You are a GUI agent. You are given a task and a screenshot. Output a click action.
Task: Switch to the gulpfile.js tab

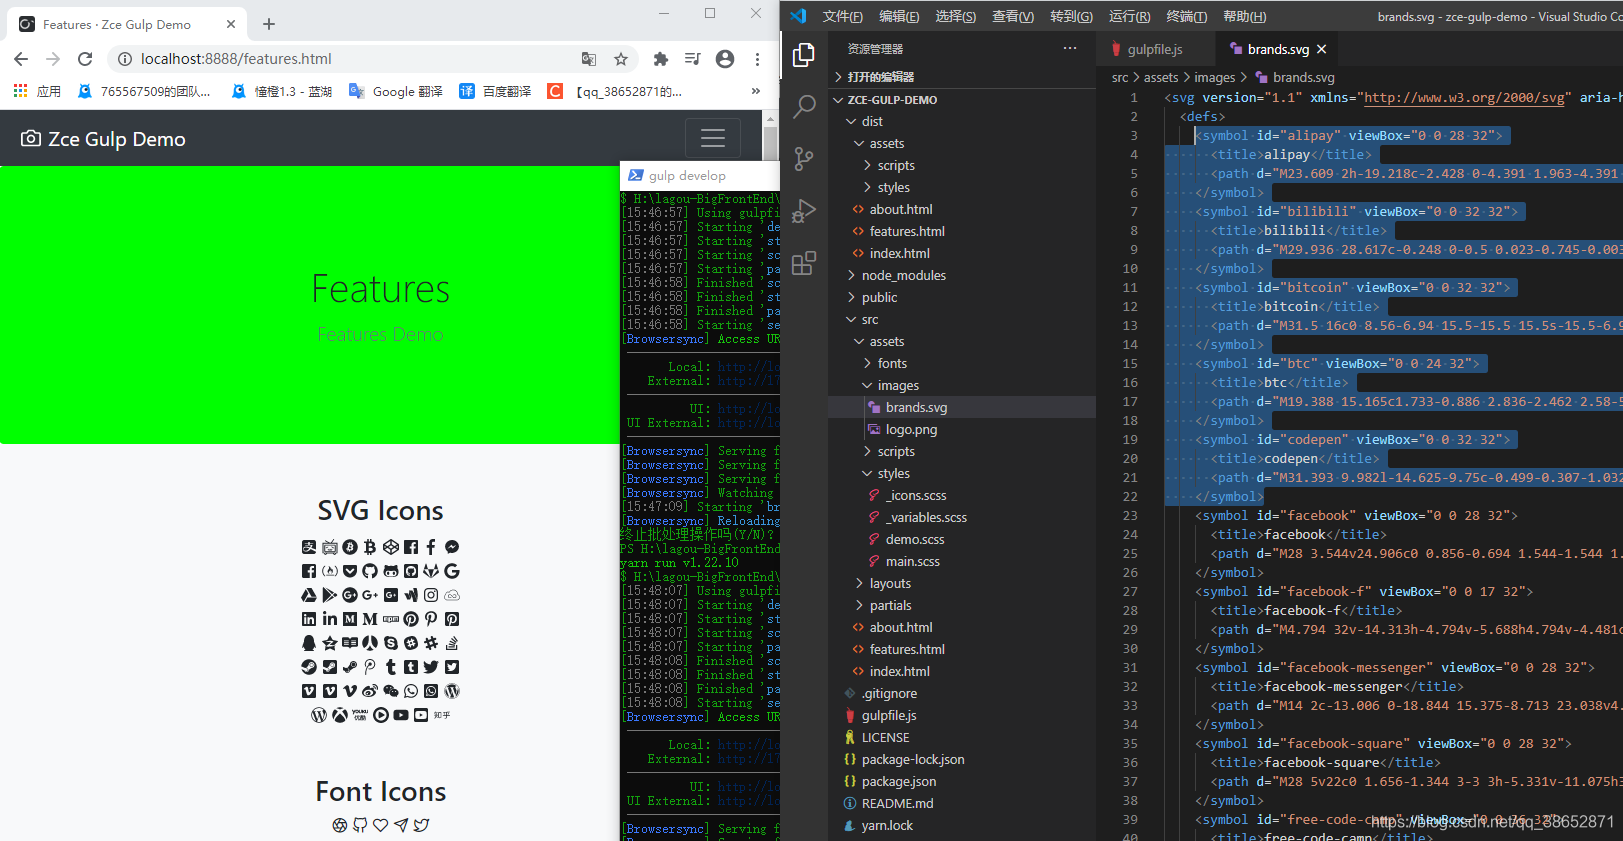1154,49
